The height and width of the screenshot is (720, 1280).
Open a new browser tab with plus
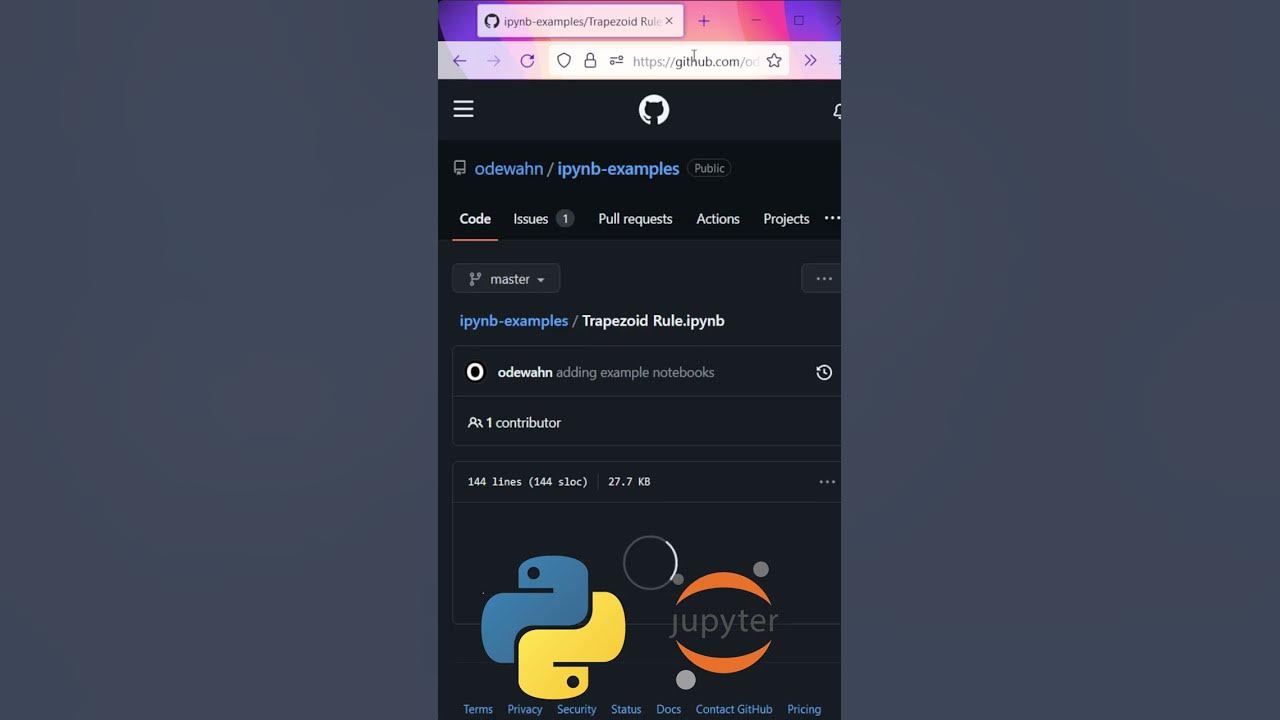tap(704, 21)
